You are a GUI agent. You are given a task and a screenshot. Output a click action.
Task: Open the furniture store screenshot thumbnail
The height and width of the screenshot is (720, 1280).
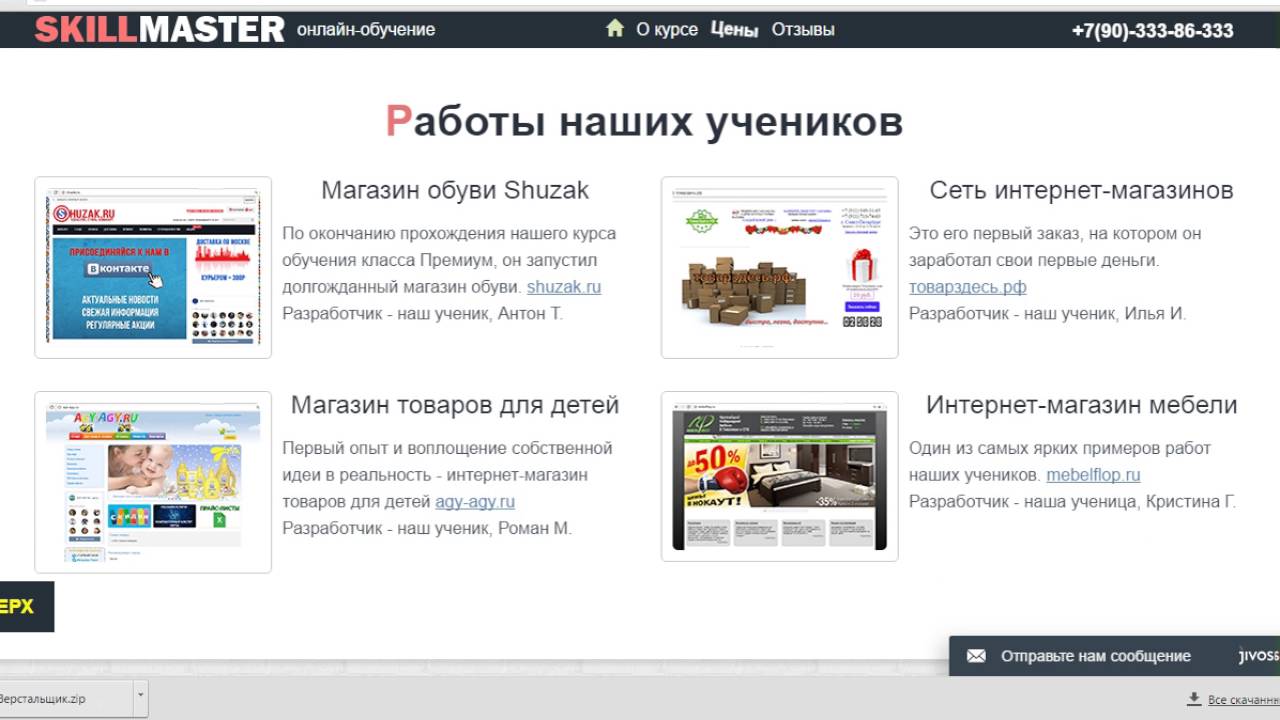[779, 476]
